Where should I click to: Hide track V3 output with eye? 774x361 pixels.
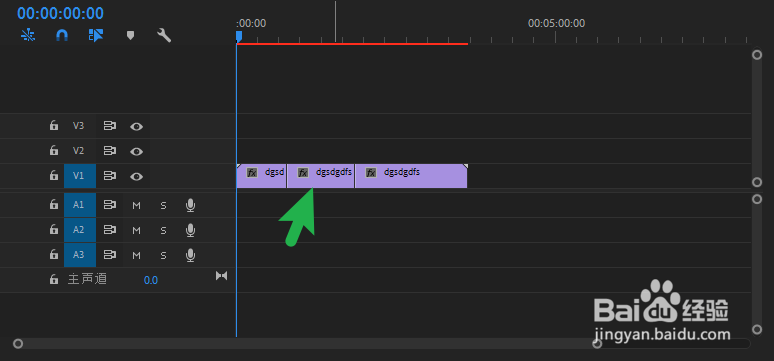click(x=136, y=126)
